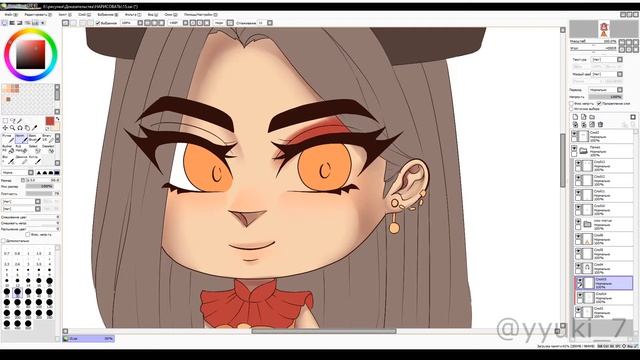The image size is (640, 360).
Task: Open the layer blending mode Нормальный dropdown
Action: point(620,89)
